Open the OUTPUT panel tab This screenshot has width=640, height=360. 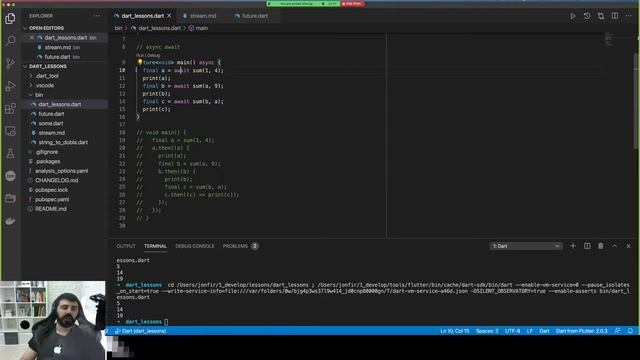tap(126, 246)
